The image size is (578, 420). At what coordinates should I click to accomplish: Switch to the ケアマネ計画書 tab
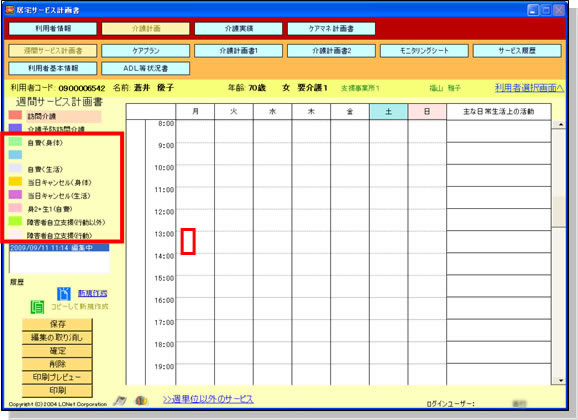tap(331, 28)
